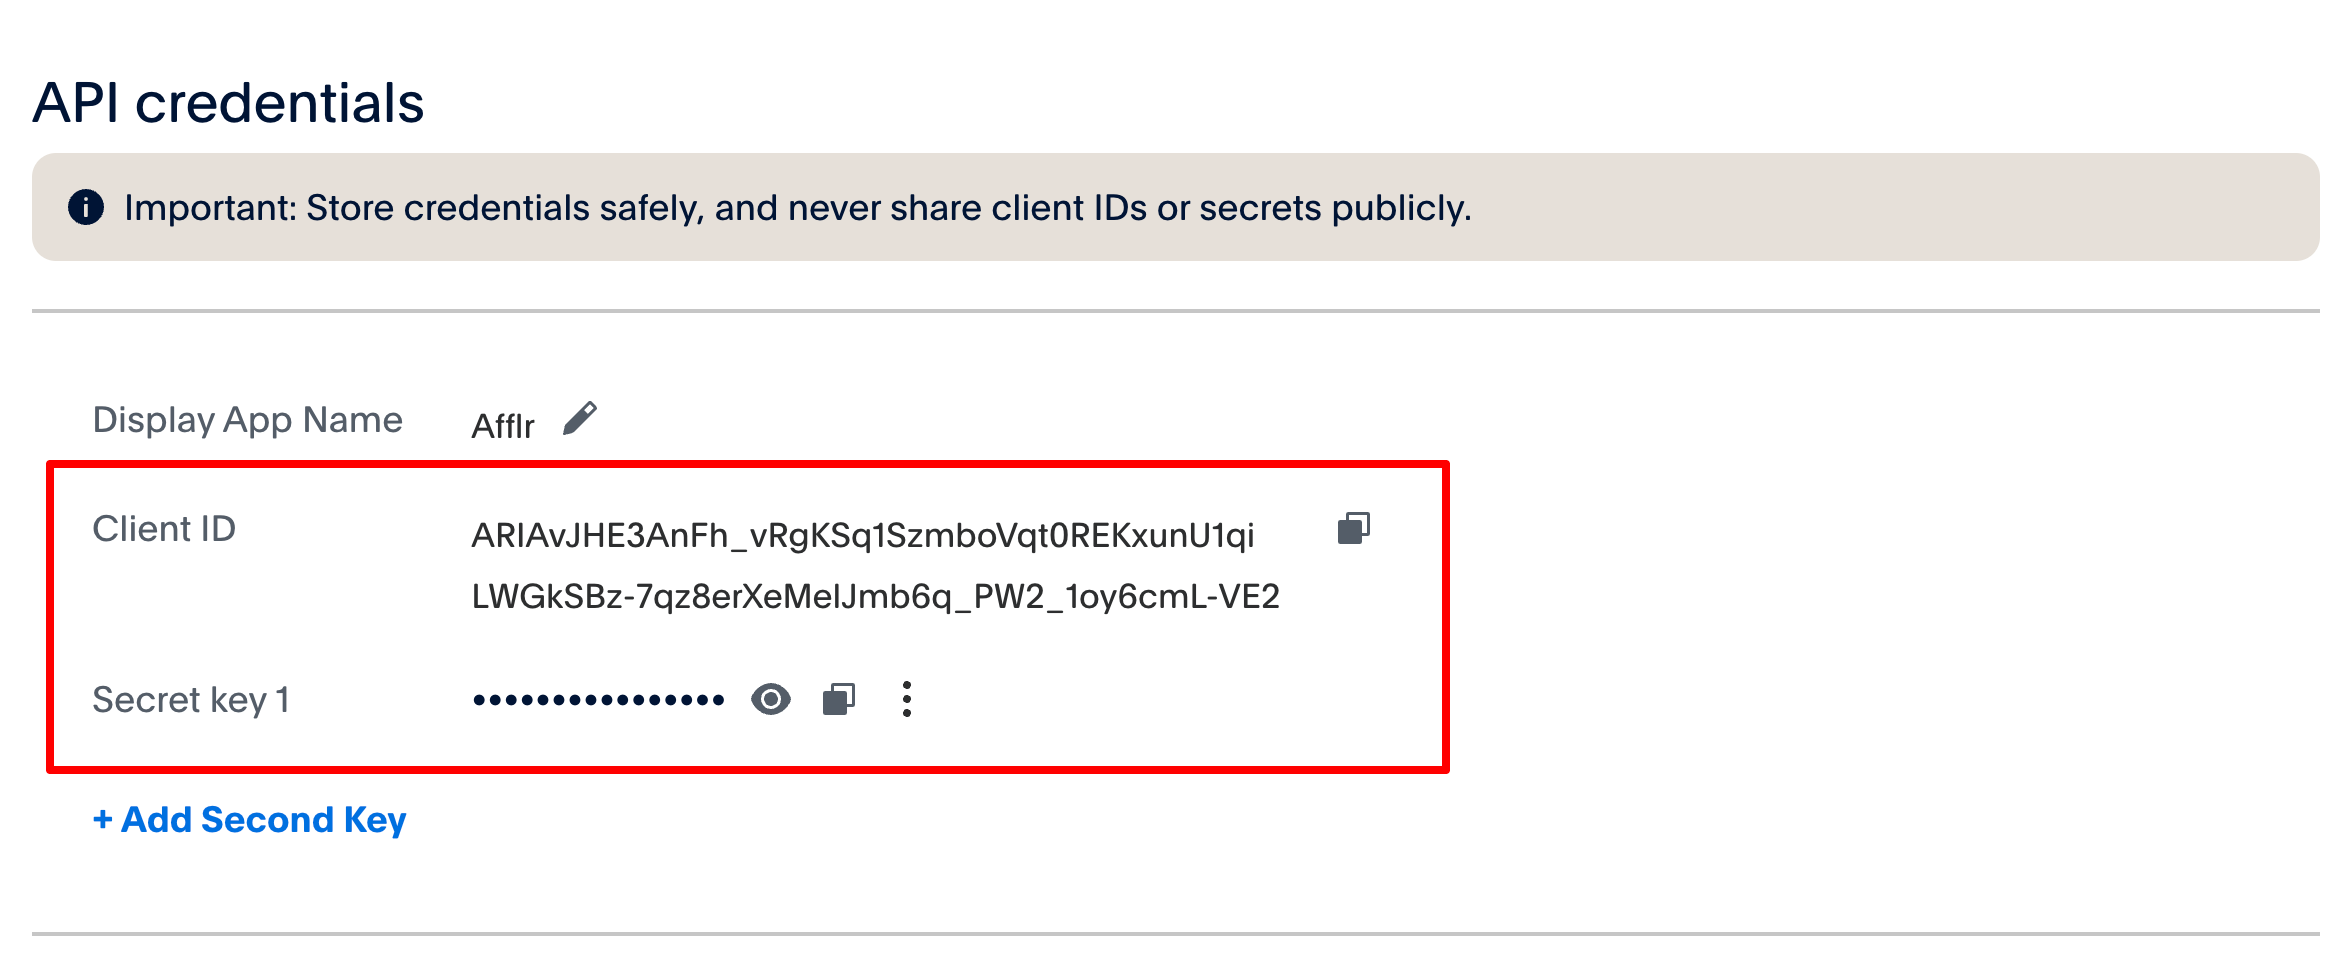Click the empty right side of the warning banner
Viewport: 2346px width, 972px height.
click(1900, 208)
